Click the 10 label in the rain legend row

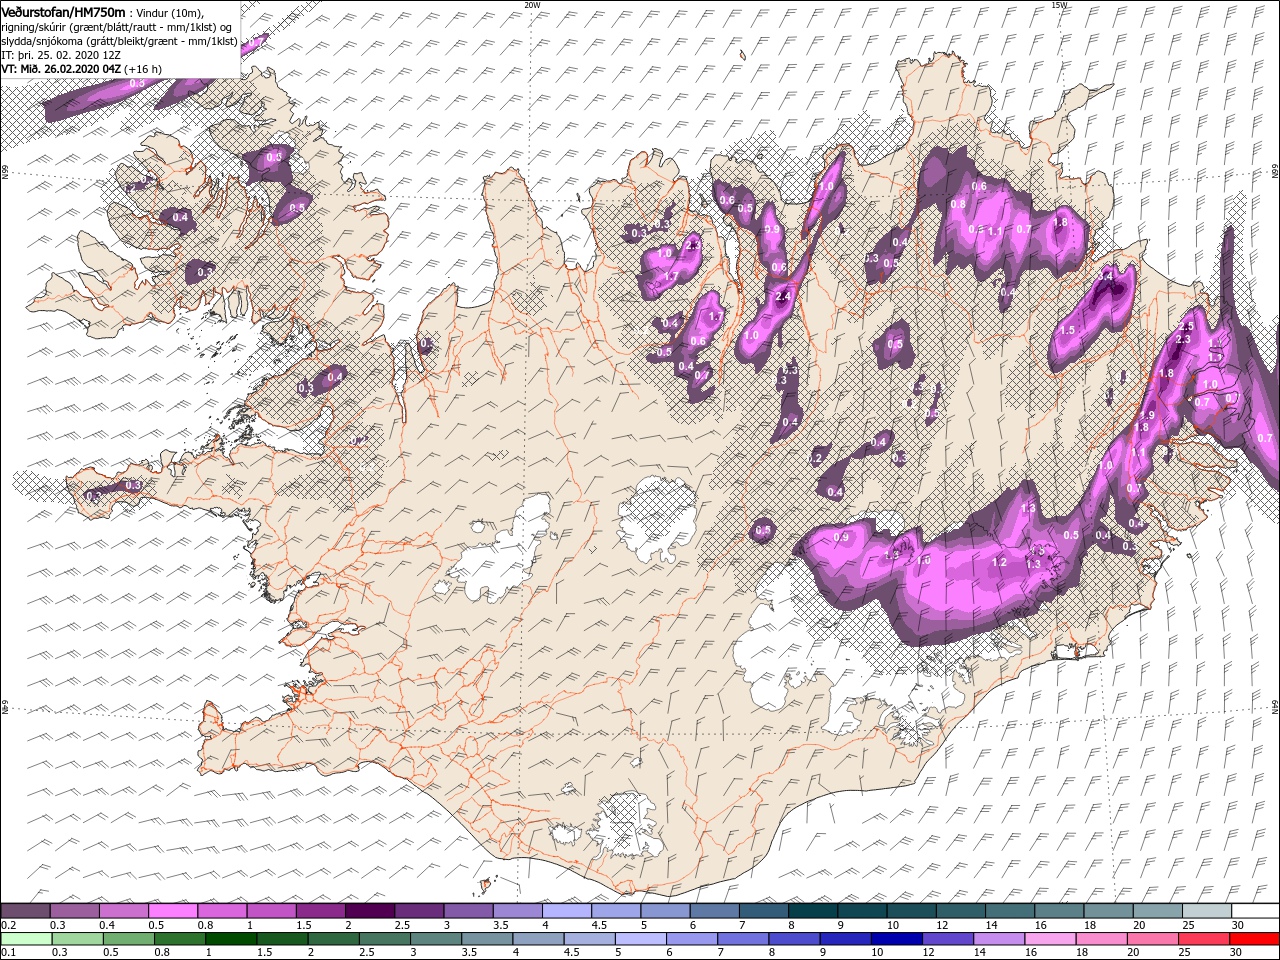(877, 953)
